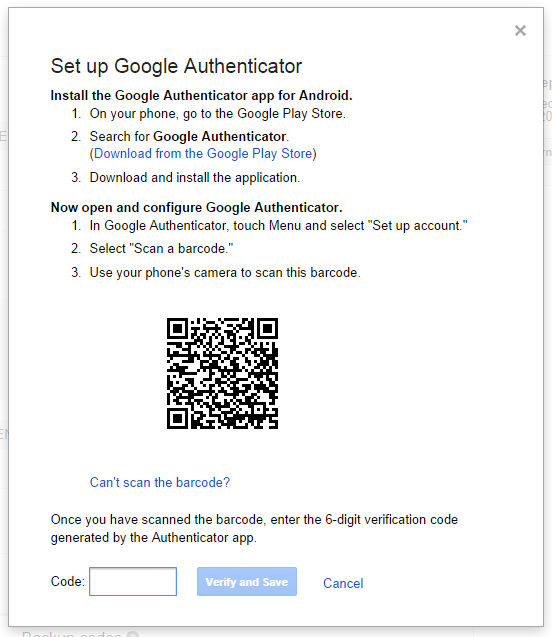Close the Google Authenticator setup dialog
The width and height of the screenshot is (552, 637).
click(x=520, y=30)
